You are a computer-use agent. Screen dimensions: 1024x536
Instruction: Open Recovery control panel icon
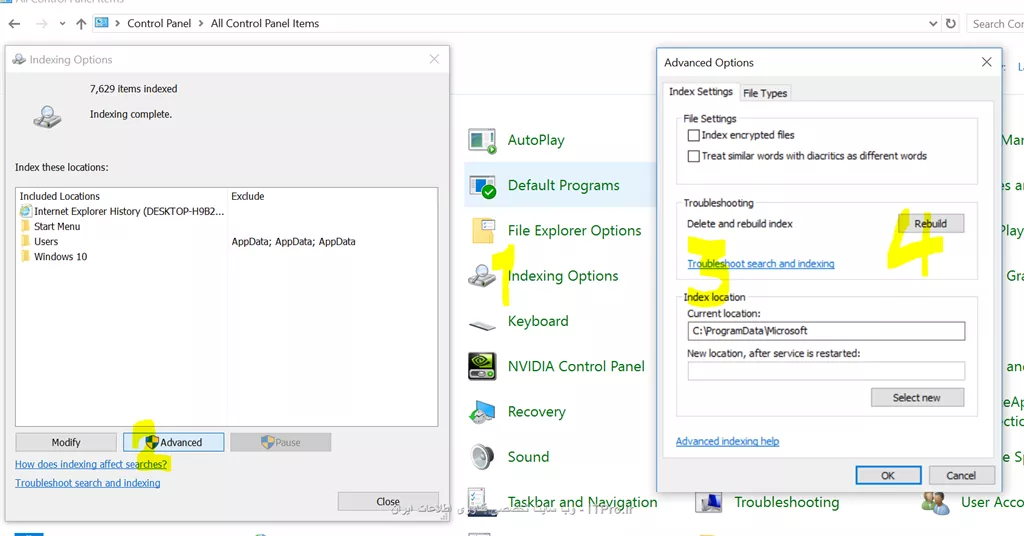[482, 412]
